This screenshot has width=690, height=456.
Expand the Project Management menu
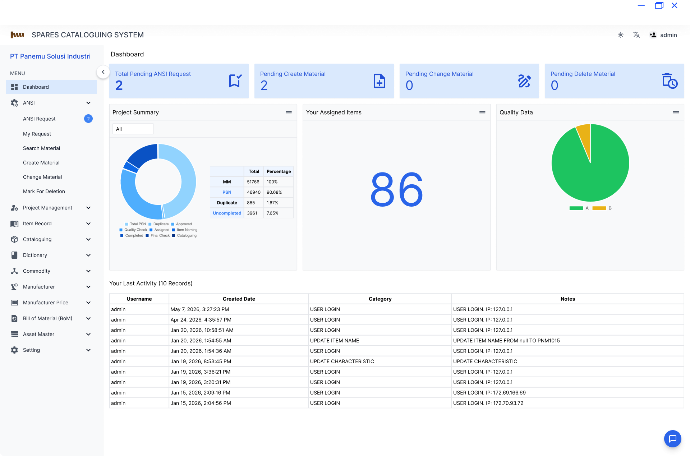coord(51,208)
